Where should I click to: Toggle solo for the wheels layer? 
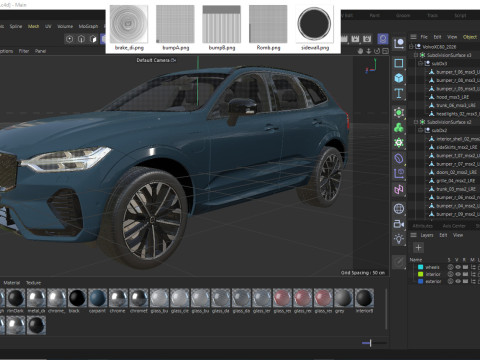click(x=450, y=267)
